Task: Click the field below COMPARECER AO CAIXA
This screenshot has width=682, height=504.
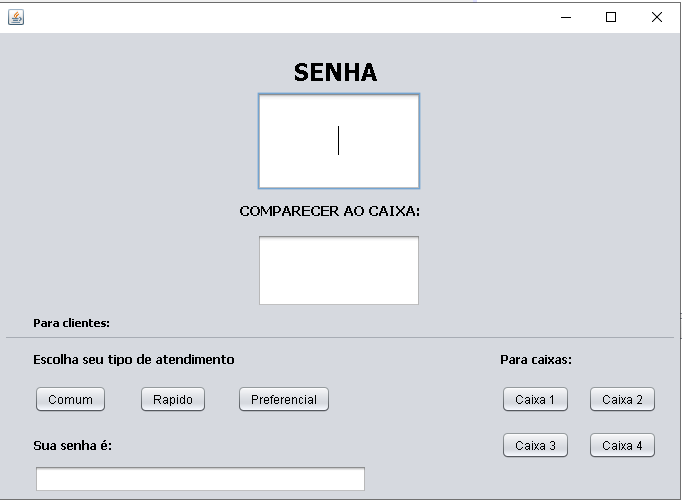Action: click(339, 270)
